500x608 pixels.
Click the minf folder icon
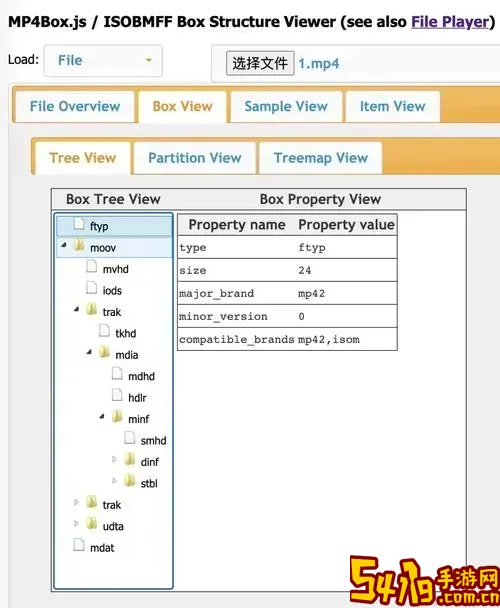[117, 417]
